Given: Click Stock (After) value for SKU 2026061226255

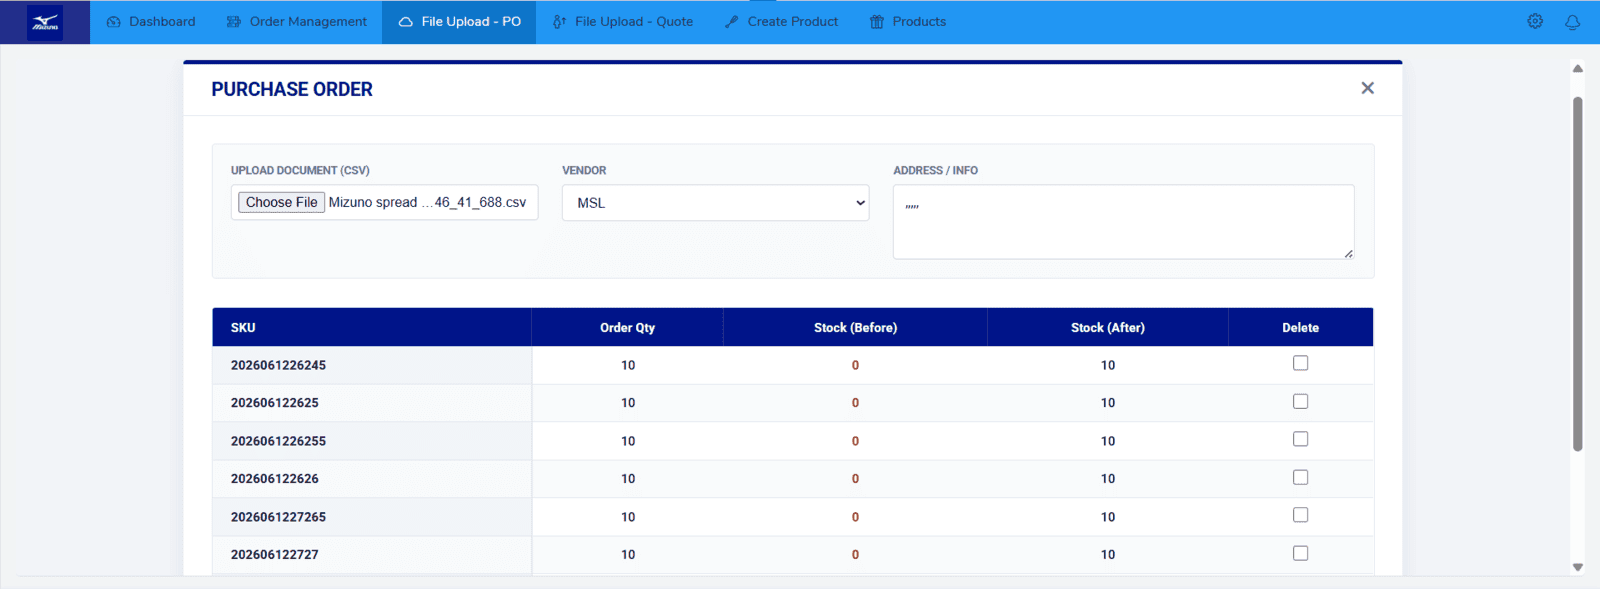Looking at the screenshot, I should click(1108, 441).
